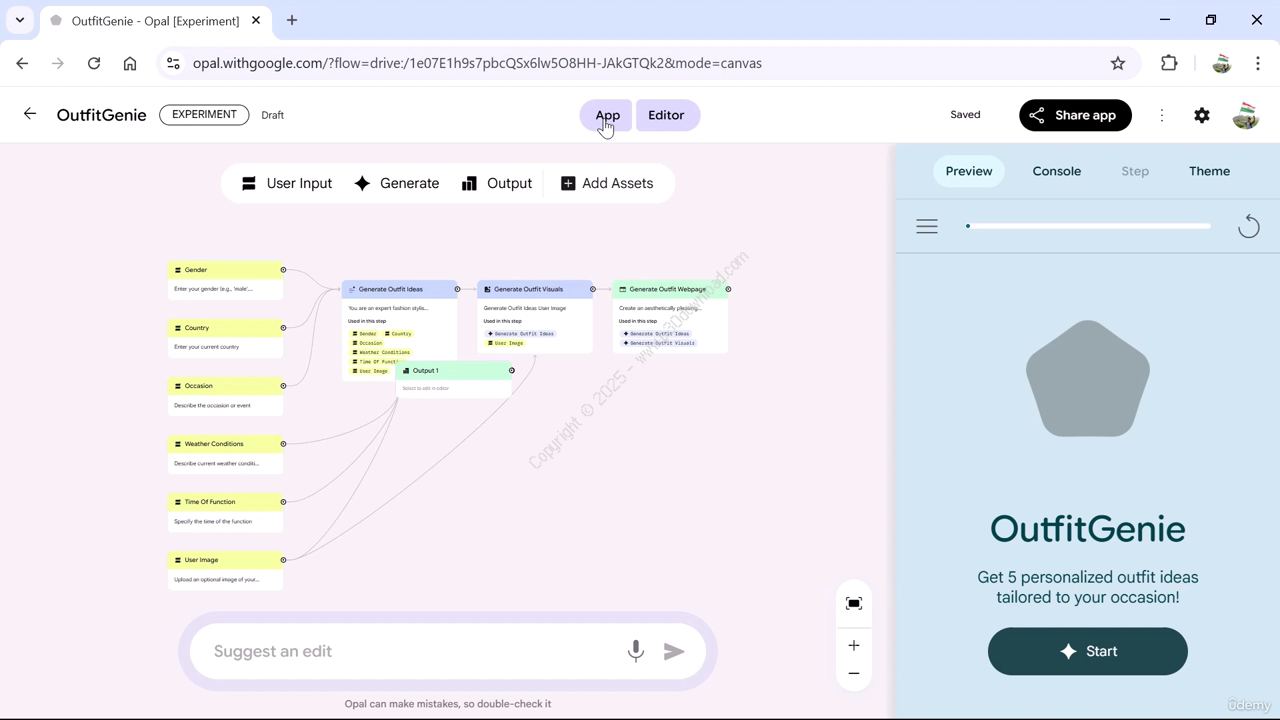Click the Output 1 node port
1280x720 pixels.
(512, 371)
